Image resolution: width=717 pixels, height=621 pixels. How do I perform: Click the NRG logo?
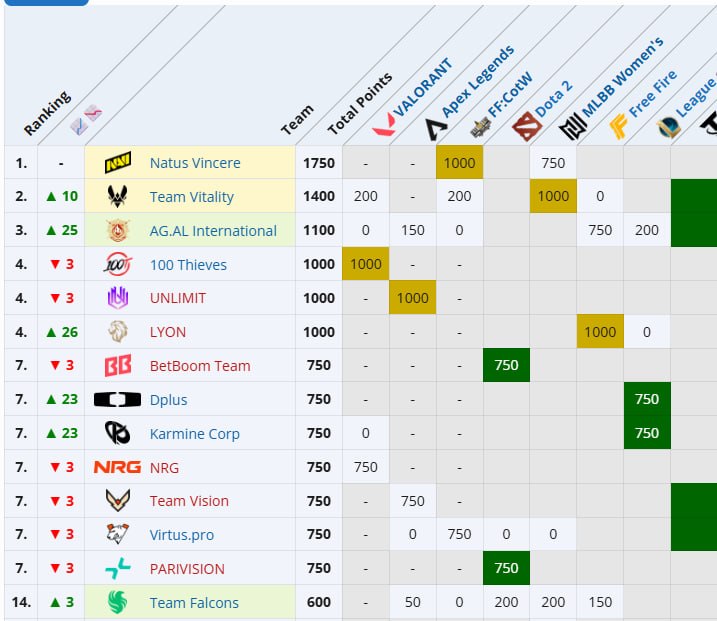[118, 467]
